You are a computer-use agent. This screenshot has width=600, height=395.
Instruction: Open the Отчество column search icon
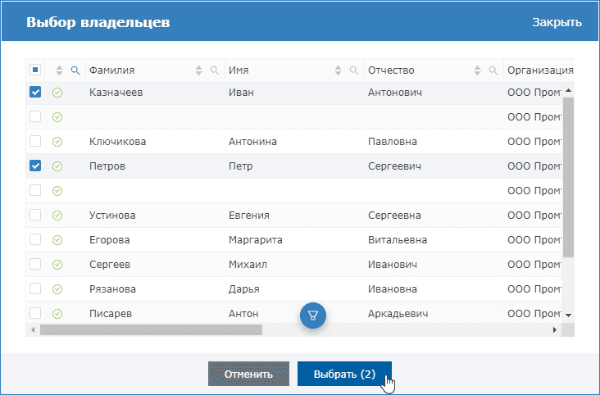tap(493, 70)
